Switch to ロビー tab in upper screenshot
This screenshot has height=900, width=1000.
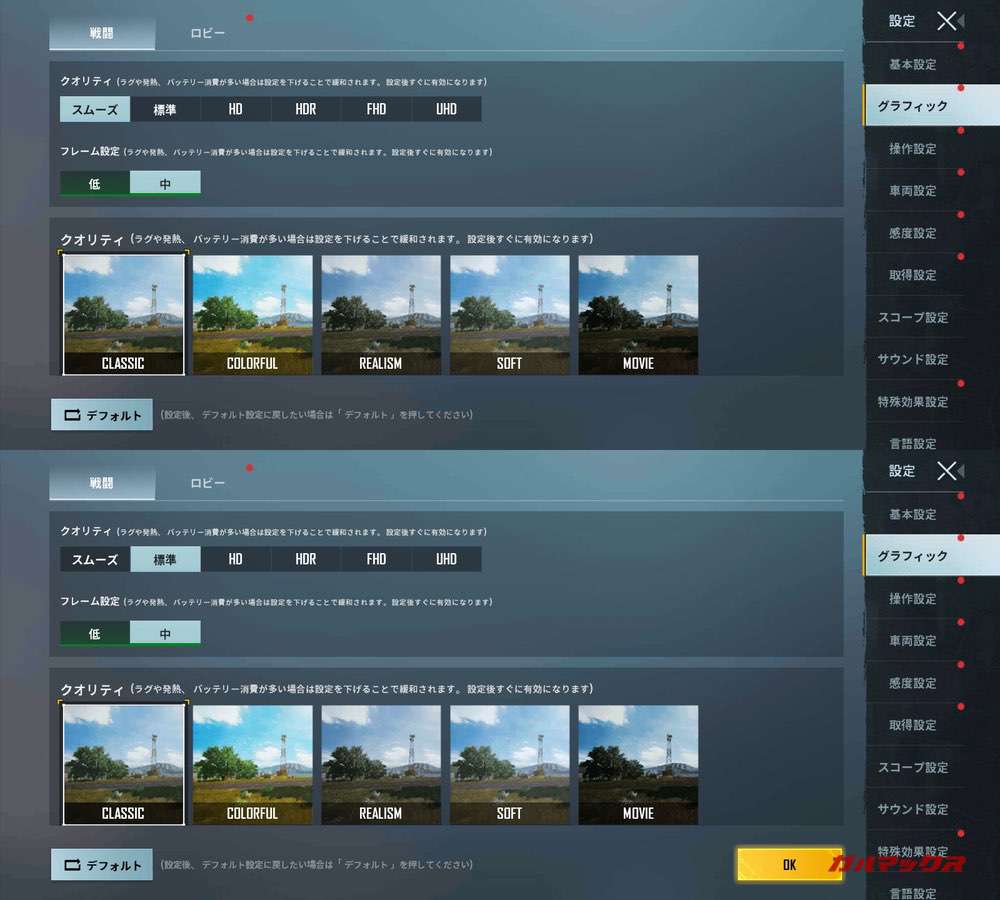point(208,33)
